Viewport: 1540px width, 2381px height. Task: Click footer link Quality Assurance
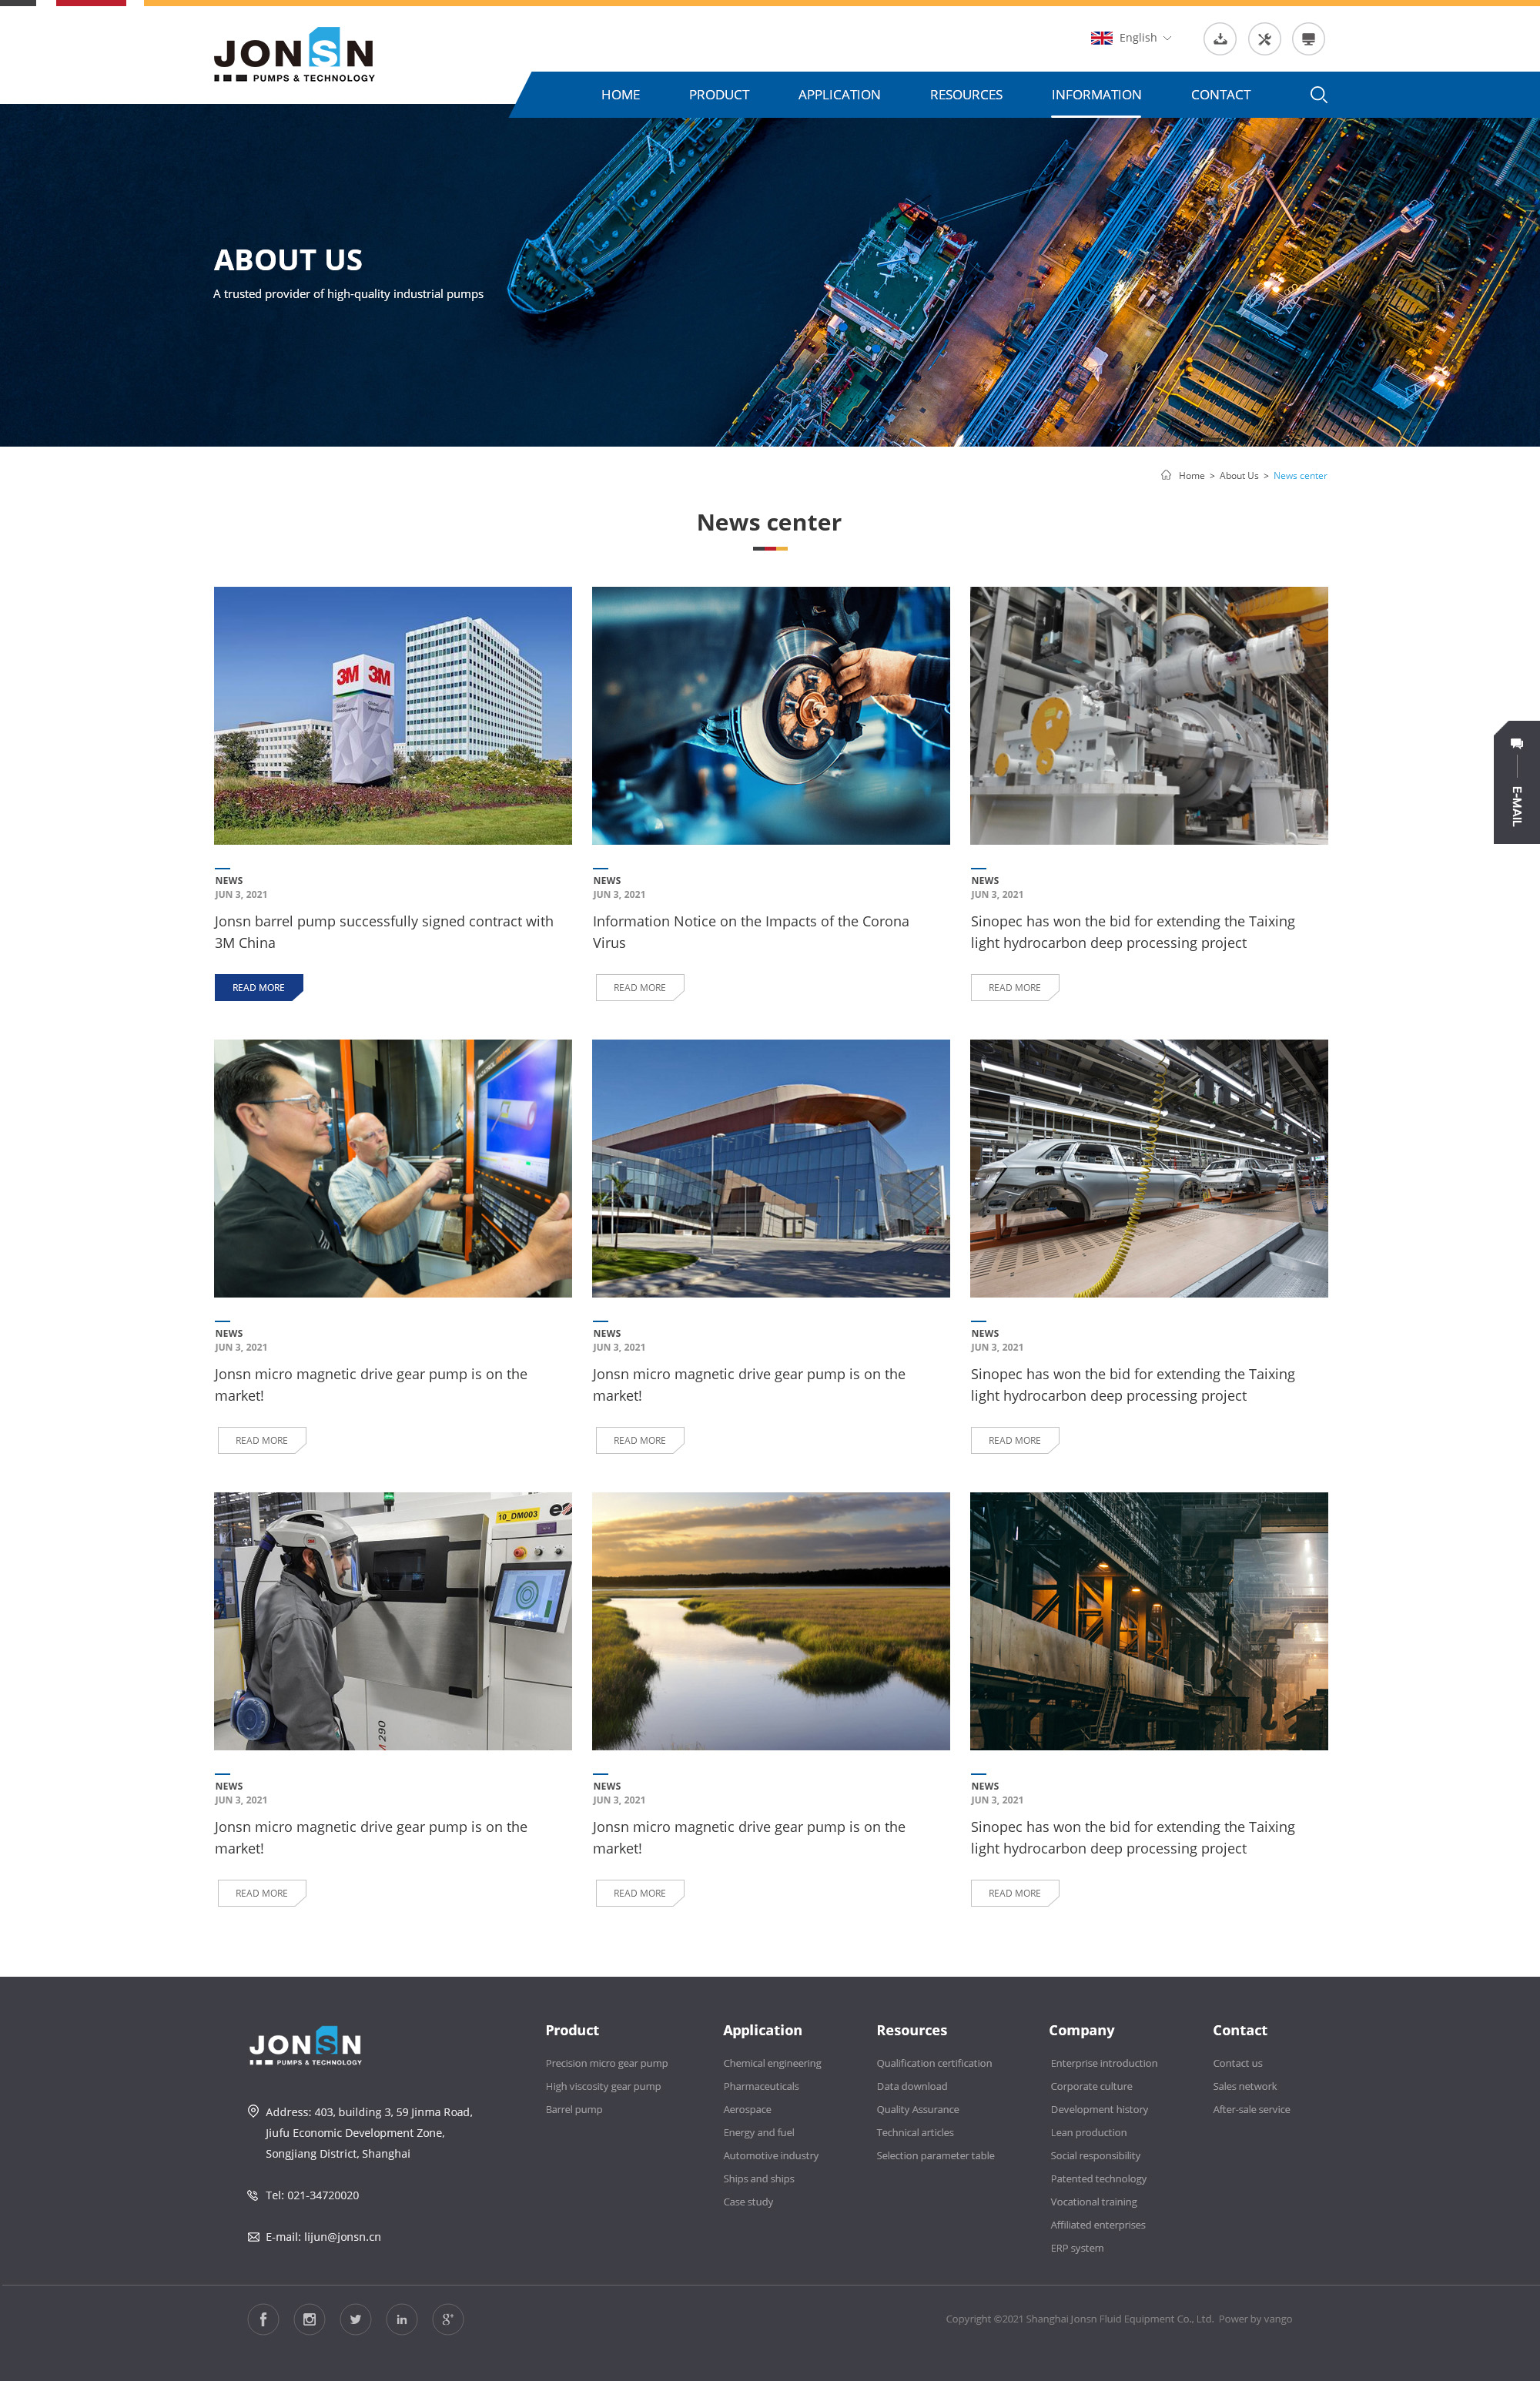[x=918, y=2109]
